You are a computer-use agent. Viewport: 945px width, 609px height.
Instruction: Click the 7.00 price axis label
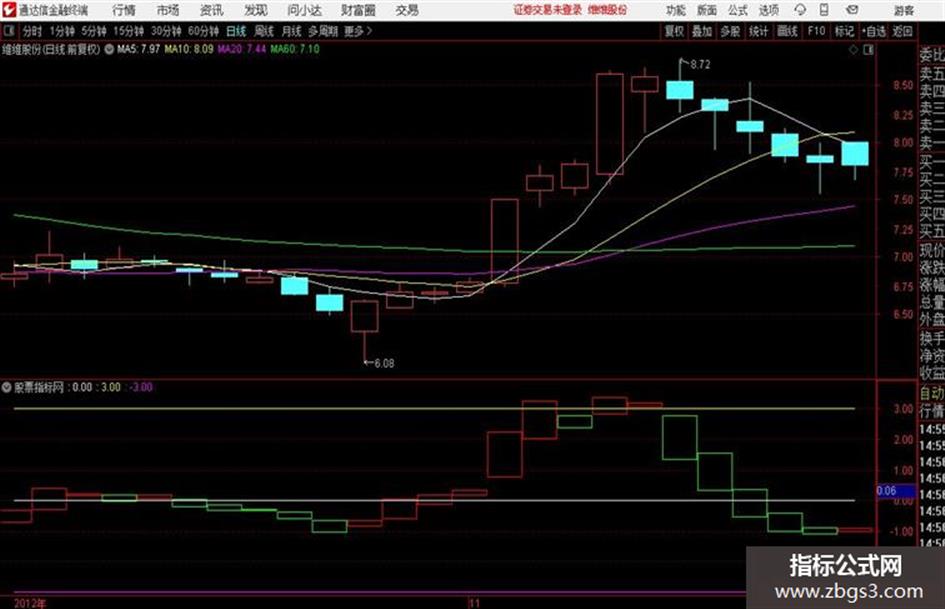(x=903, y=257)
